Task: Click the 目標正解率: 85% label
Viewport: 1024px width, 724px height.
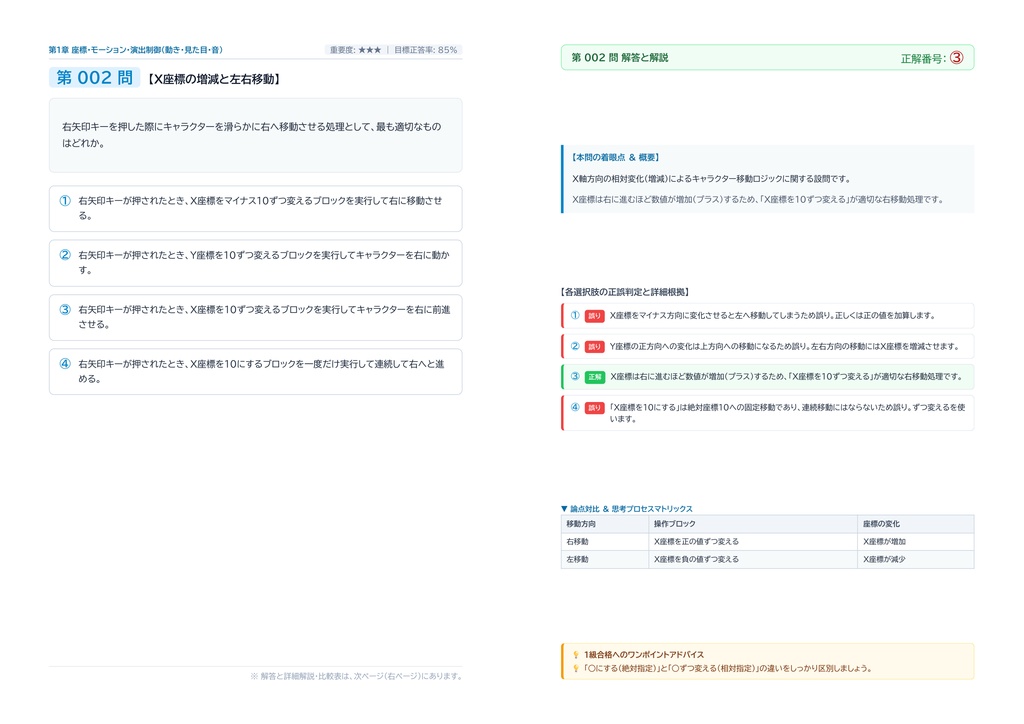Action: click(426, 50)
